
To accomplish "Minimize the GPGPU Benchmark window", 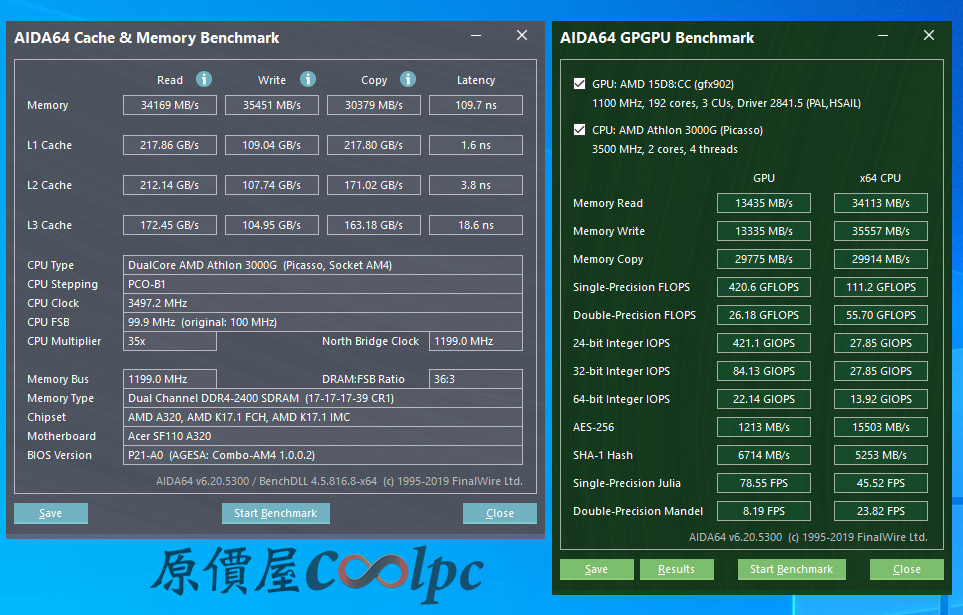I will 883,36.
